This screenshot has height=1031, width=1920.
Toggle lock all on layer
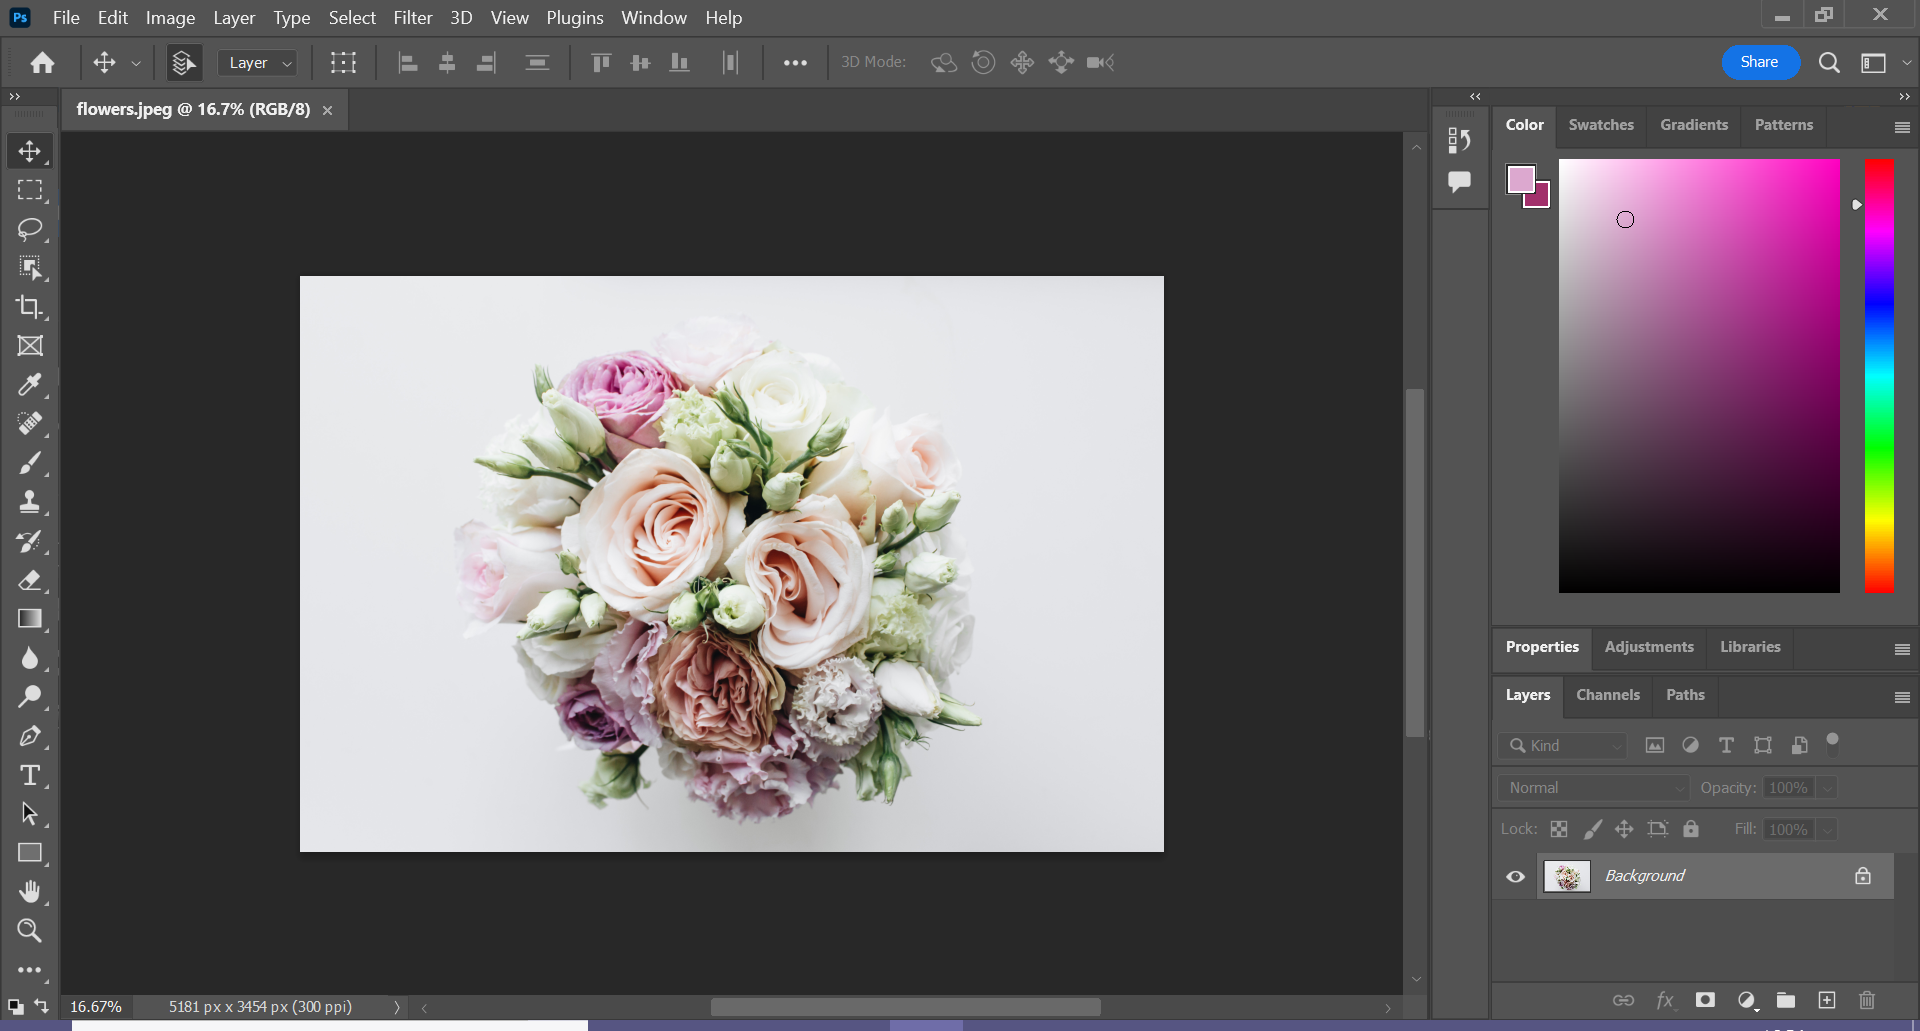tap(1691, 829)
